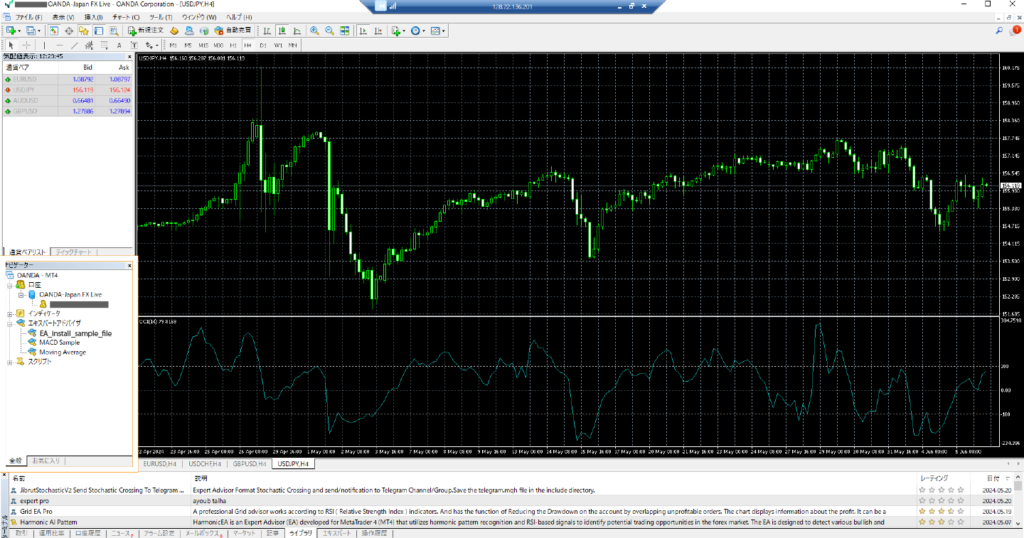Viewport: 1024px width, 538px height.
Task: Switch chart to W1 timeframe
Action: 278,45
